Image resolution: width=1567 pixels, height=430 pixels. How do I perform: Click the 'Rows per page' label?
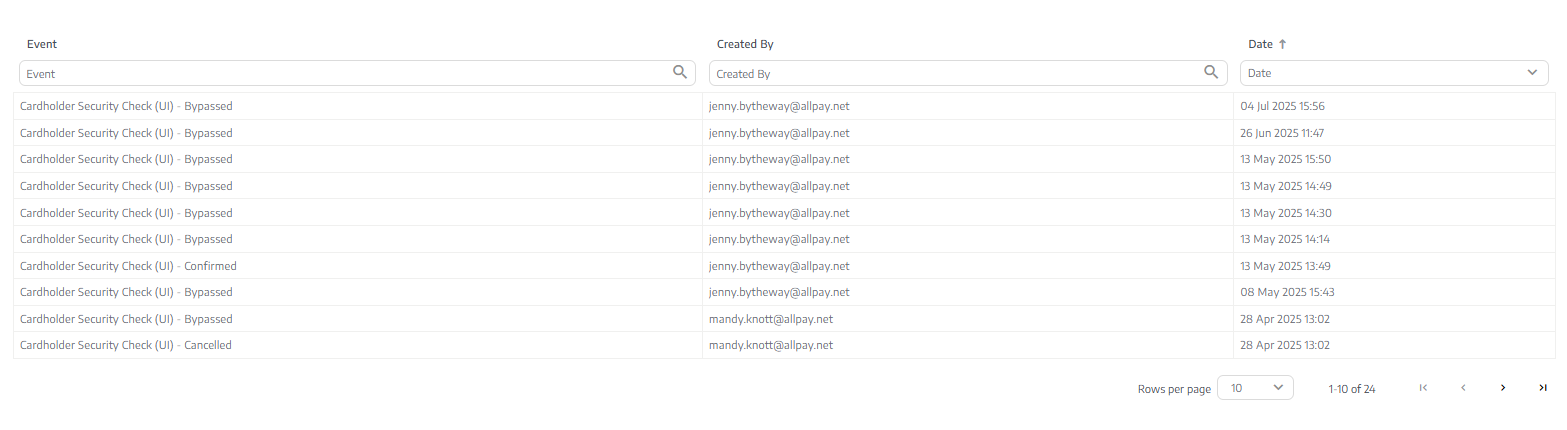click(x=1174, y=389)
